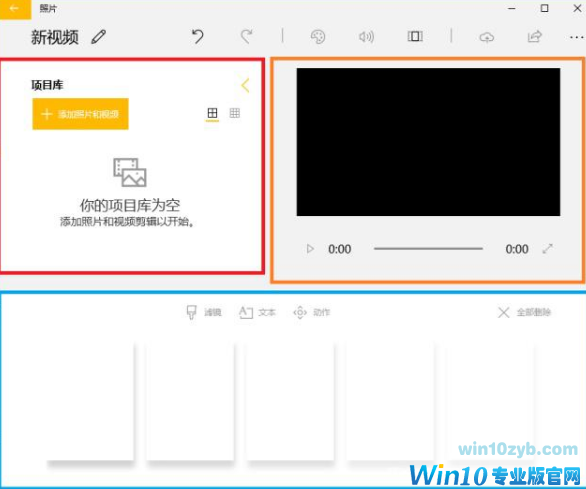Undo the last action
The width and height of the screenshot is (586, 489).
[198, 37]
